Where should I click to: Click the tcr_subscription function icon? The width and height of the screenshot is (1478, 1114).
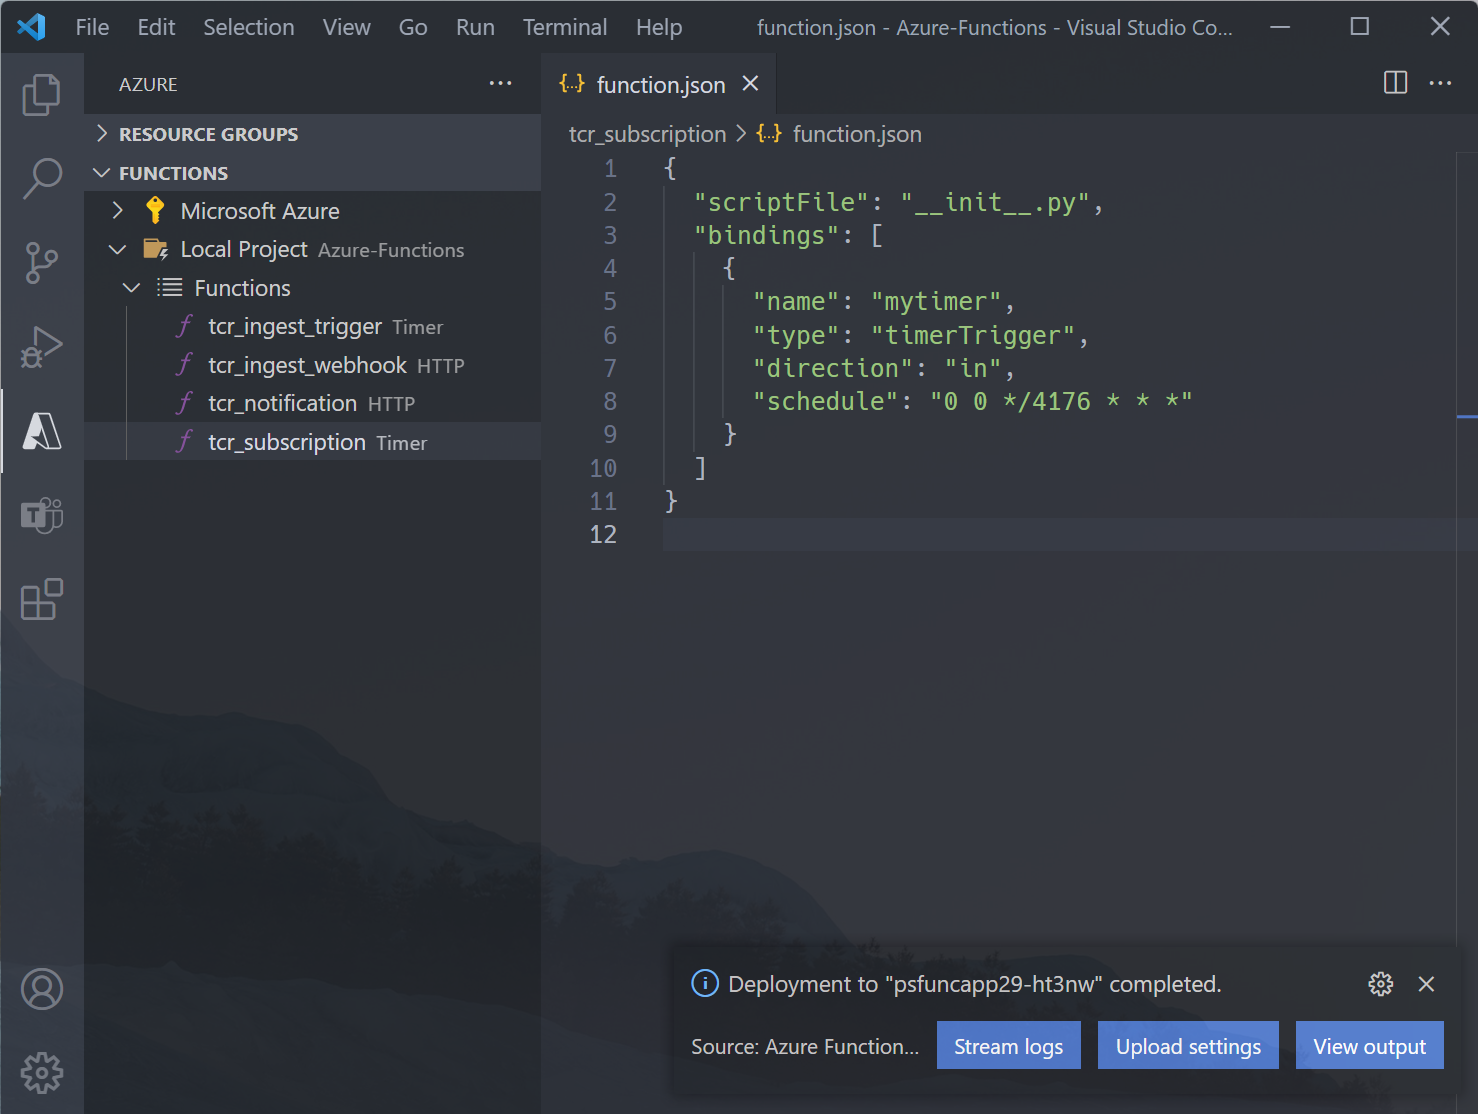(184, 442)
